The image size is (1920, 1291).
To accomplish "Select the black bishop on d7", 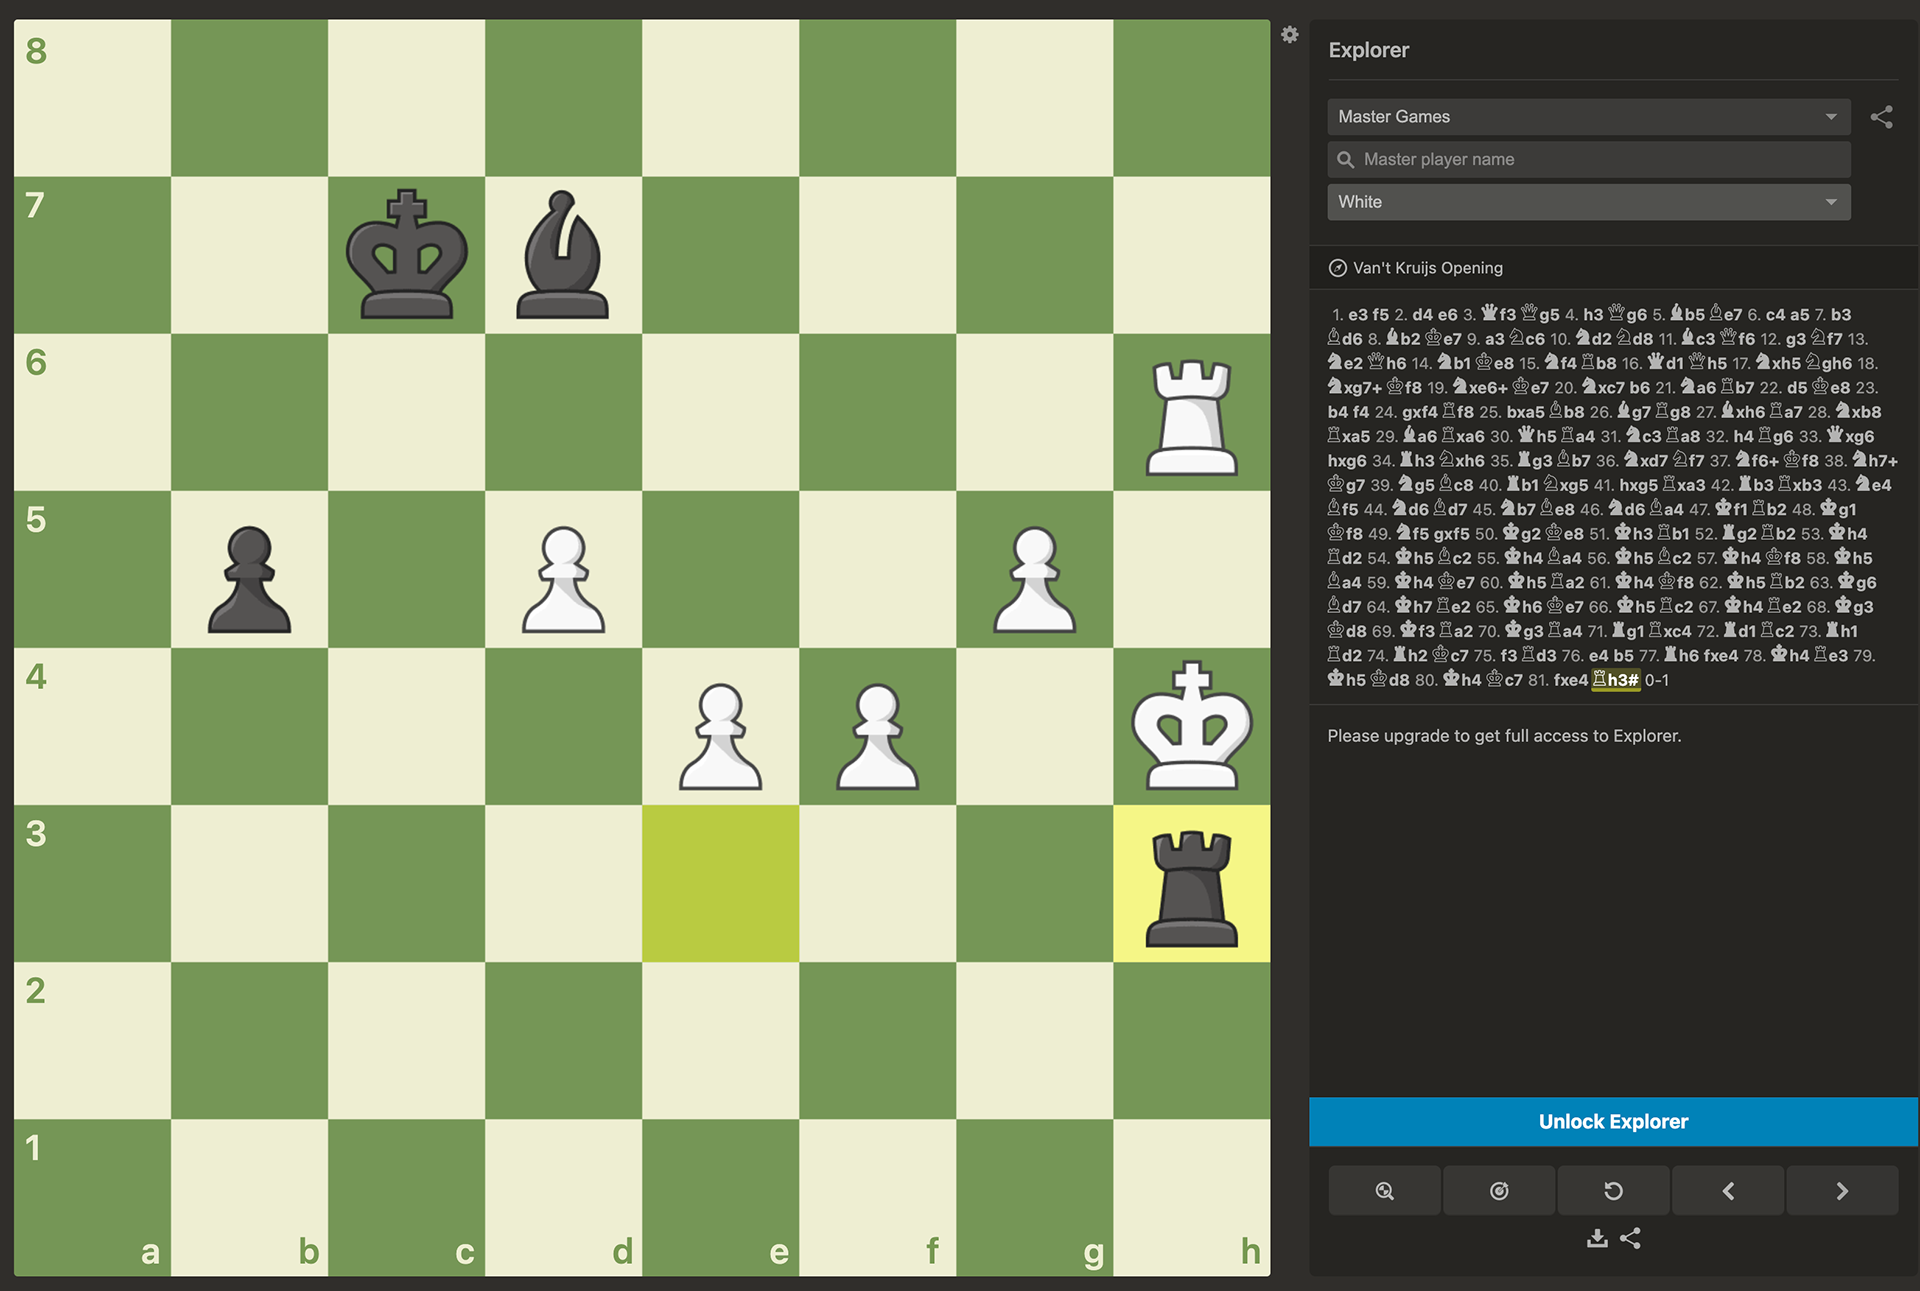I will point(563,255).
